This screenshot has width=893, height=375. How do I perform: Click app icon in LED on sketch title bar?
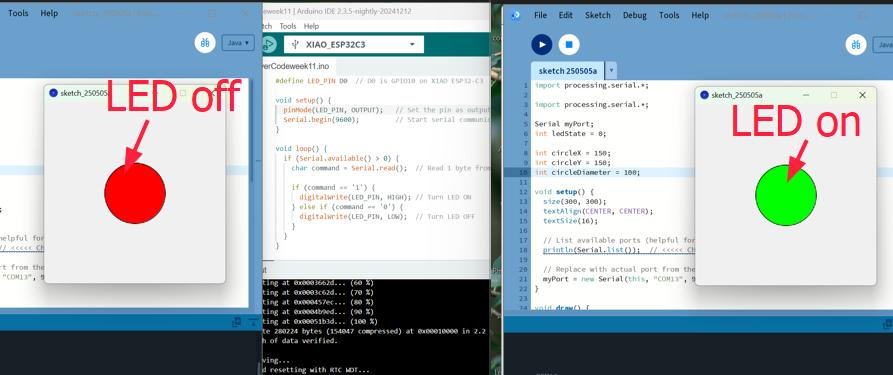coord(704,95)
